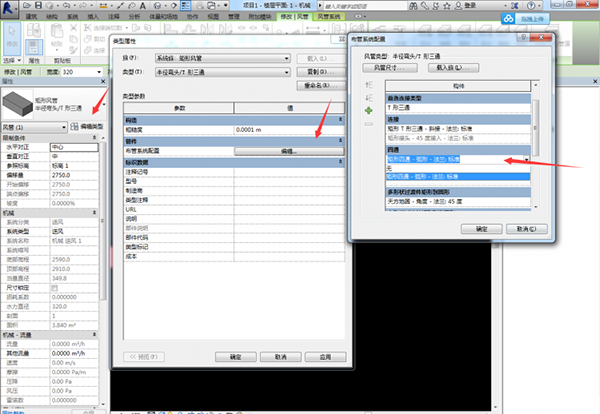This screenshot has width=600, height=414.
Task: Collapse the Constraints section in Properties palette
Action: coord(95,137)
